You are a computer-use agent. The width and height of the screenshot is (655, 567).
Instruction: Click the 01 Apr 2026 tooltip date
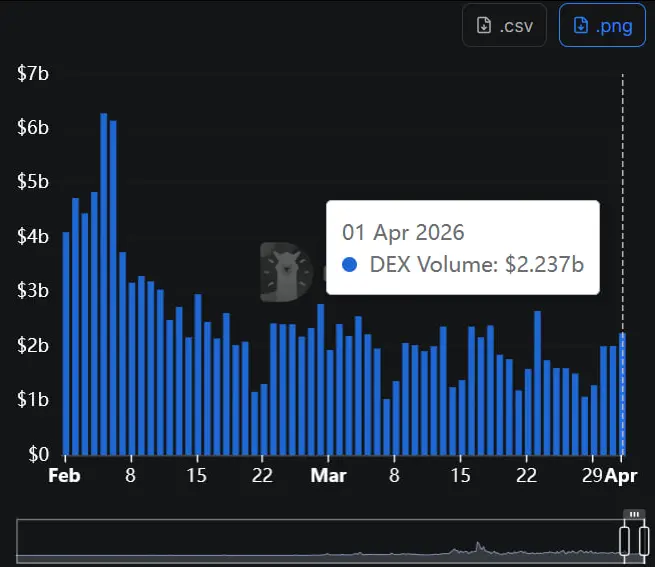coord(403,232)
